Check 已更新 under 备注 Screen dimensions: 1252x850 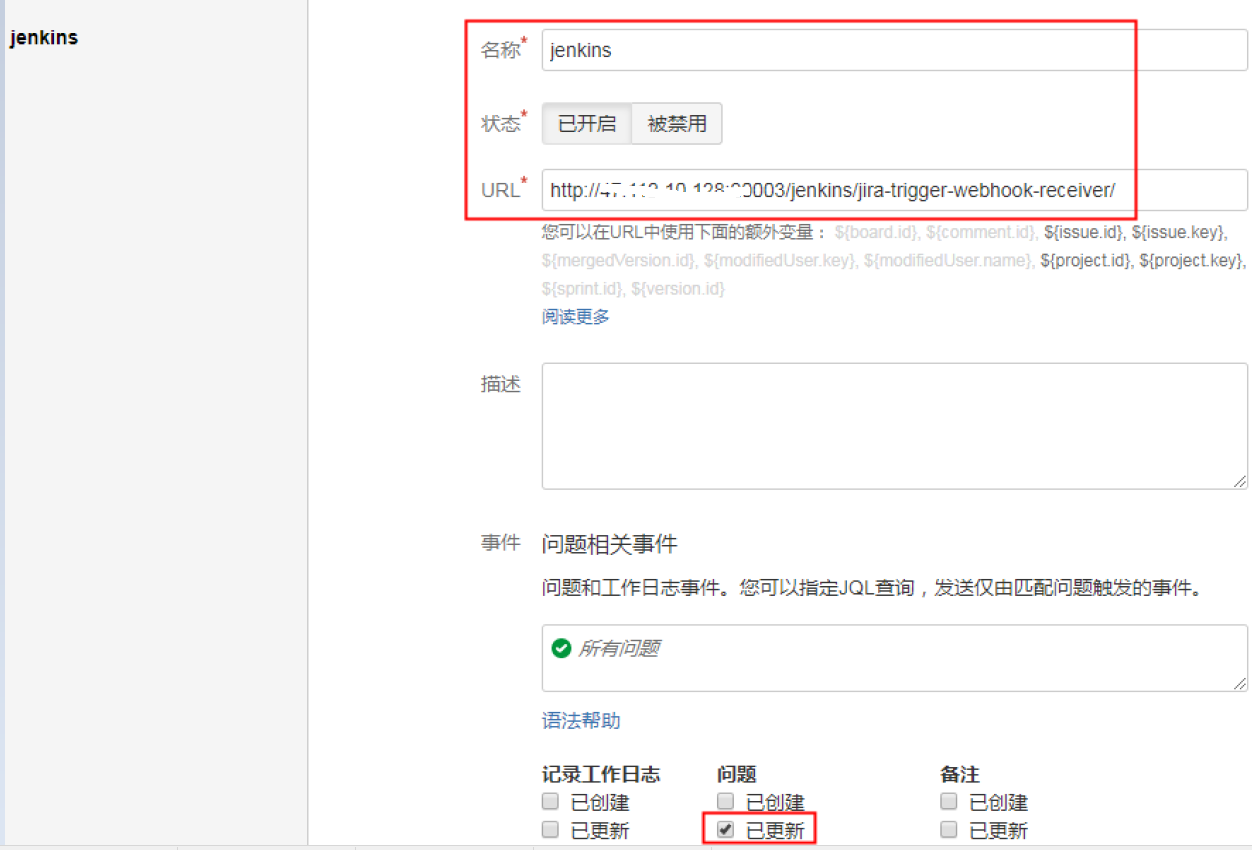(x=949, y=829)
